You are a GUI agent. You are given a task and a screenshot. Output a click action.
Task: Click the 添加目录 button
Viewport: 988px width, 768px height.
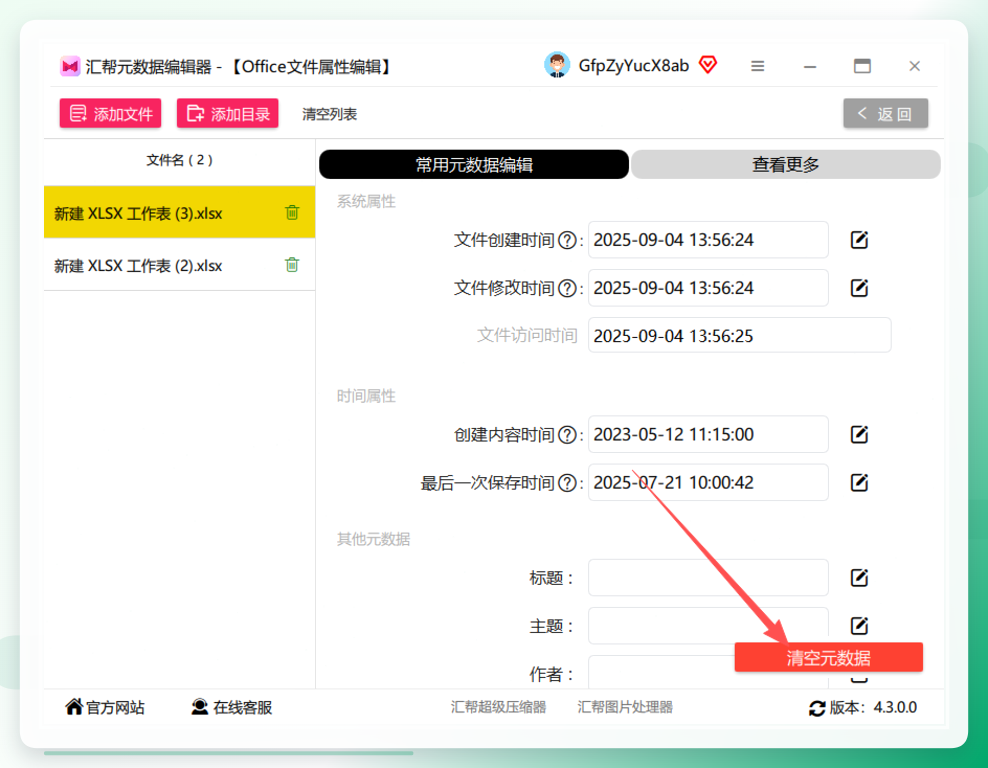[227, 113]
